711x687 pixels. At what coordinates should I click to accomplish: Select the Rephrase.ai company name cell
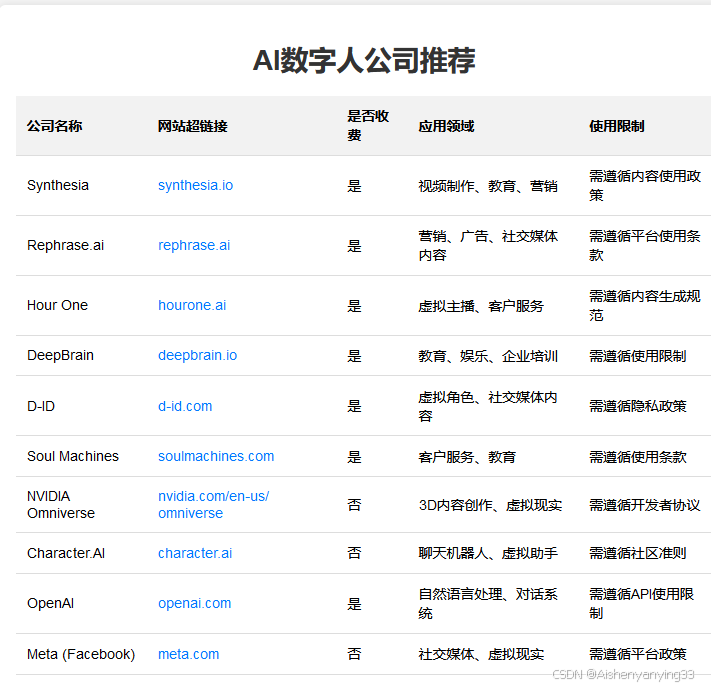pos(65,245)
